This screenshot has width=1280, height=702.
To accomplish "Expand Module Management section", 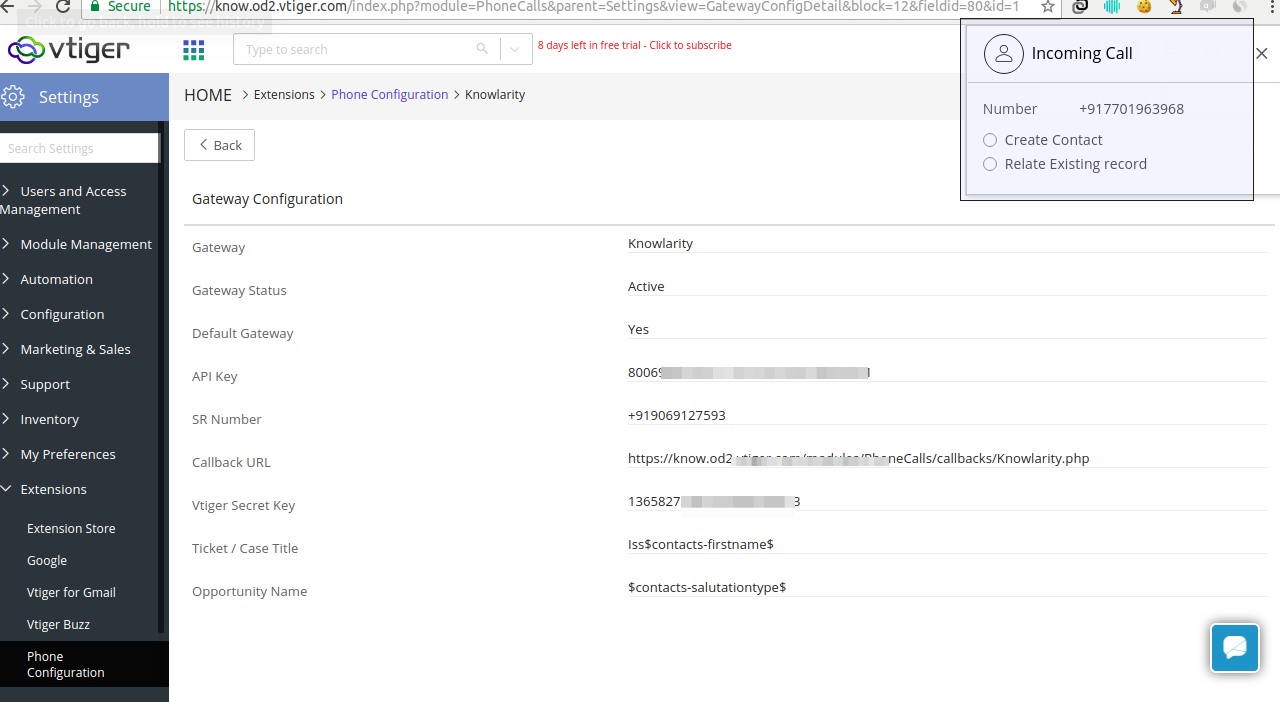I will click(79, 244).
